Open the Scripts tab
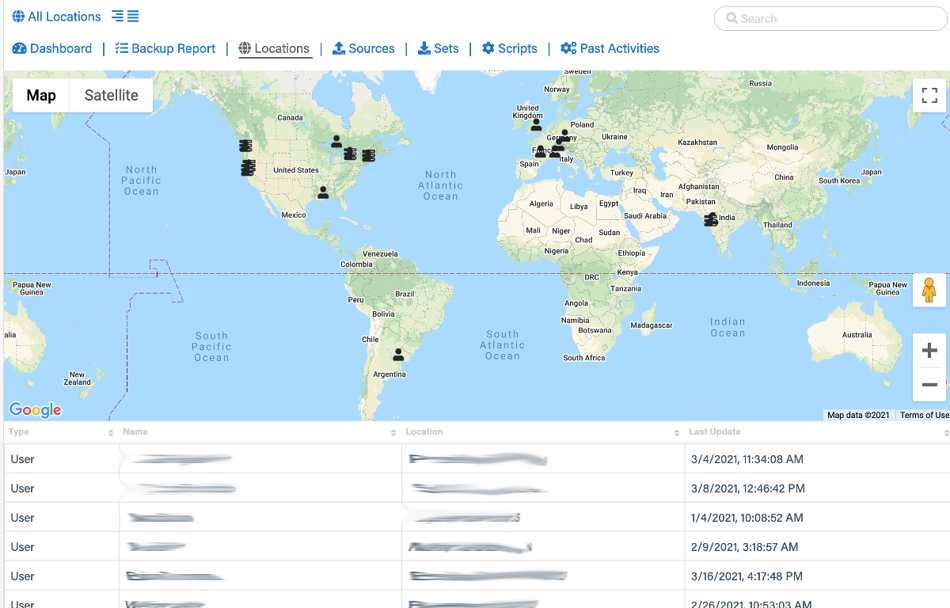Viewport: 950px width, 608px height. pos(510,48)
